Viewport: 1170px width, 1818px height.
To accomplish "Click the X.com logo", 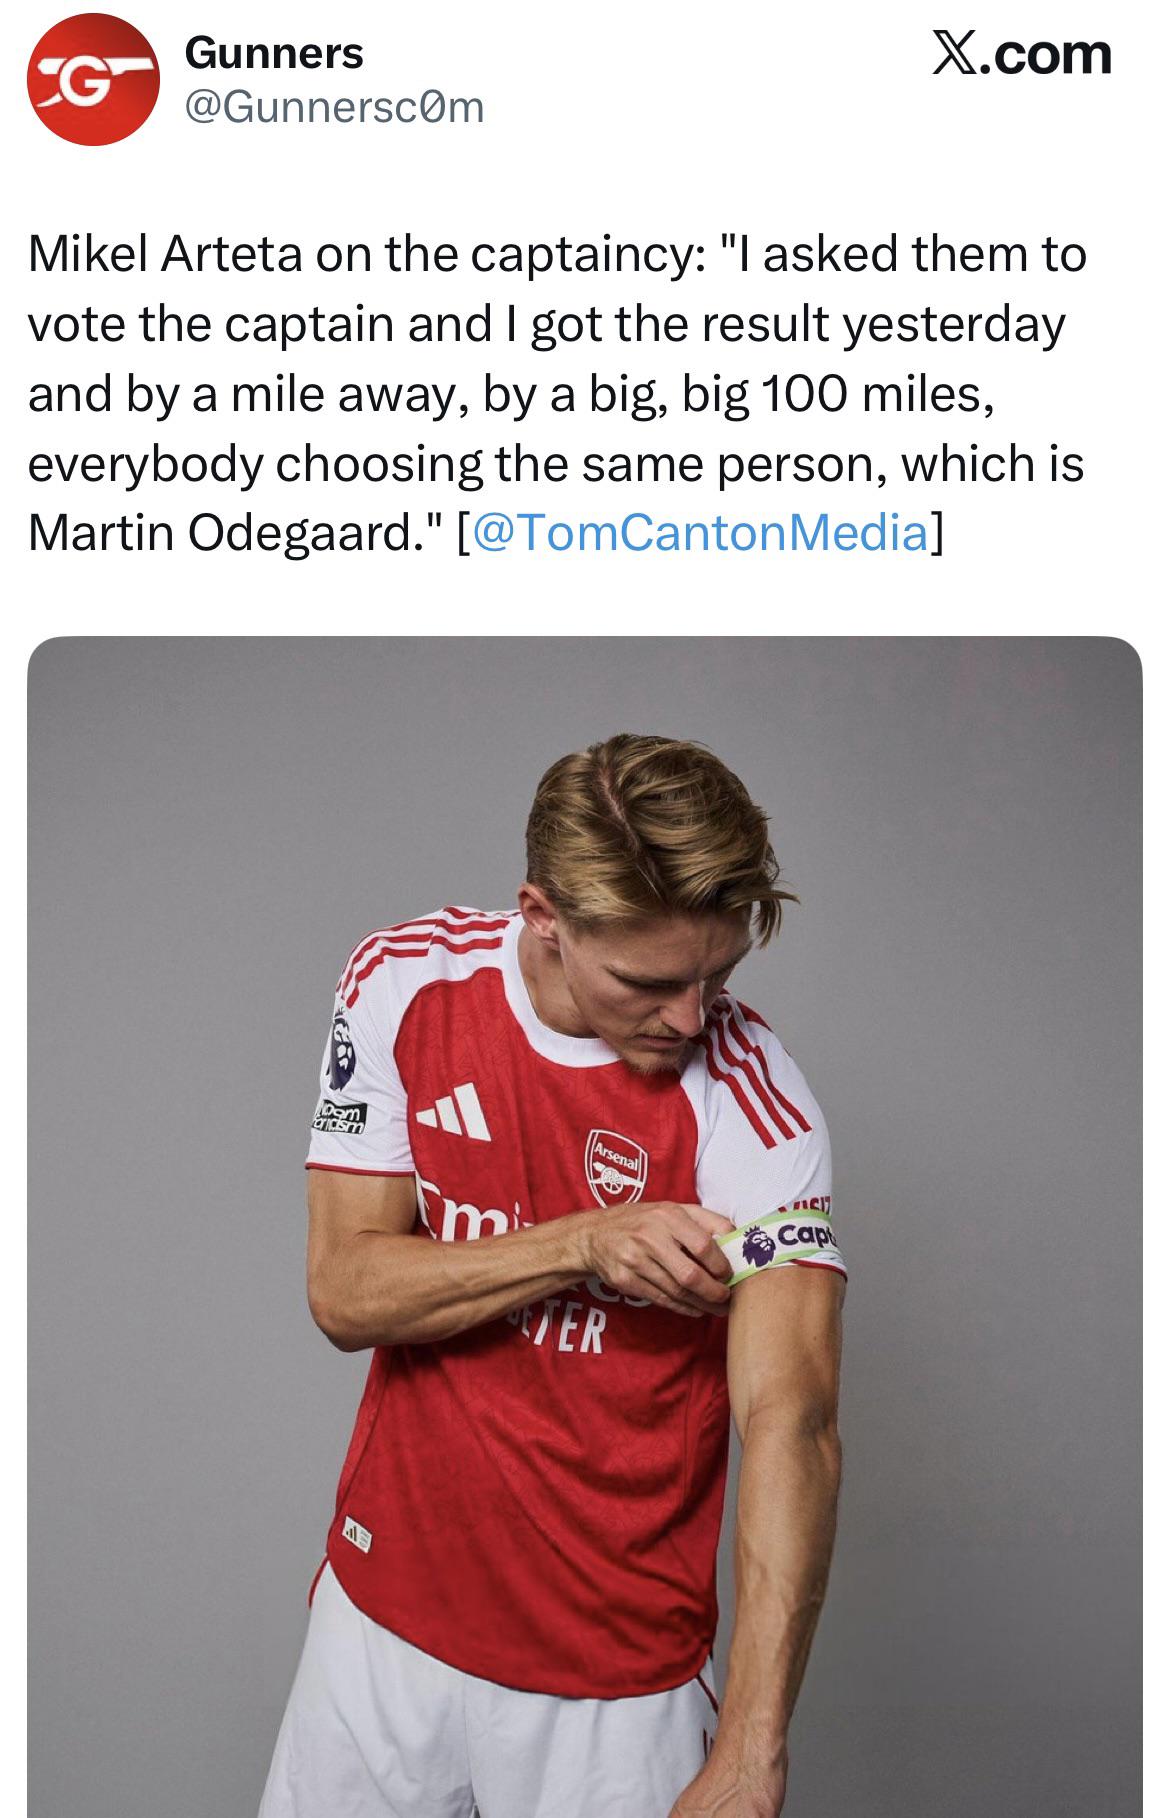I will [1021, 53].
